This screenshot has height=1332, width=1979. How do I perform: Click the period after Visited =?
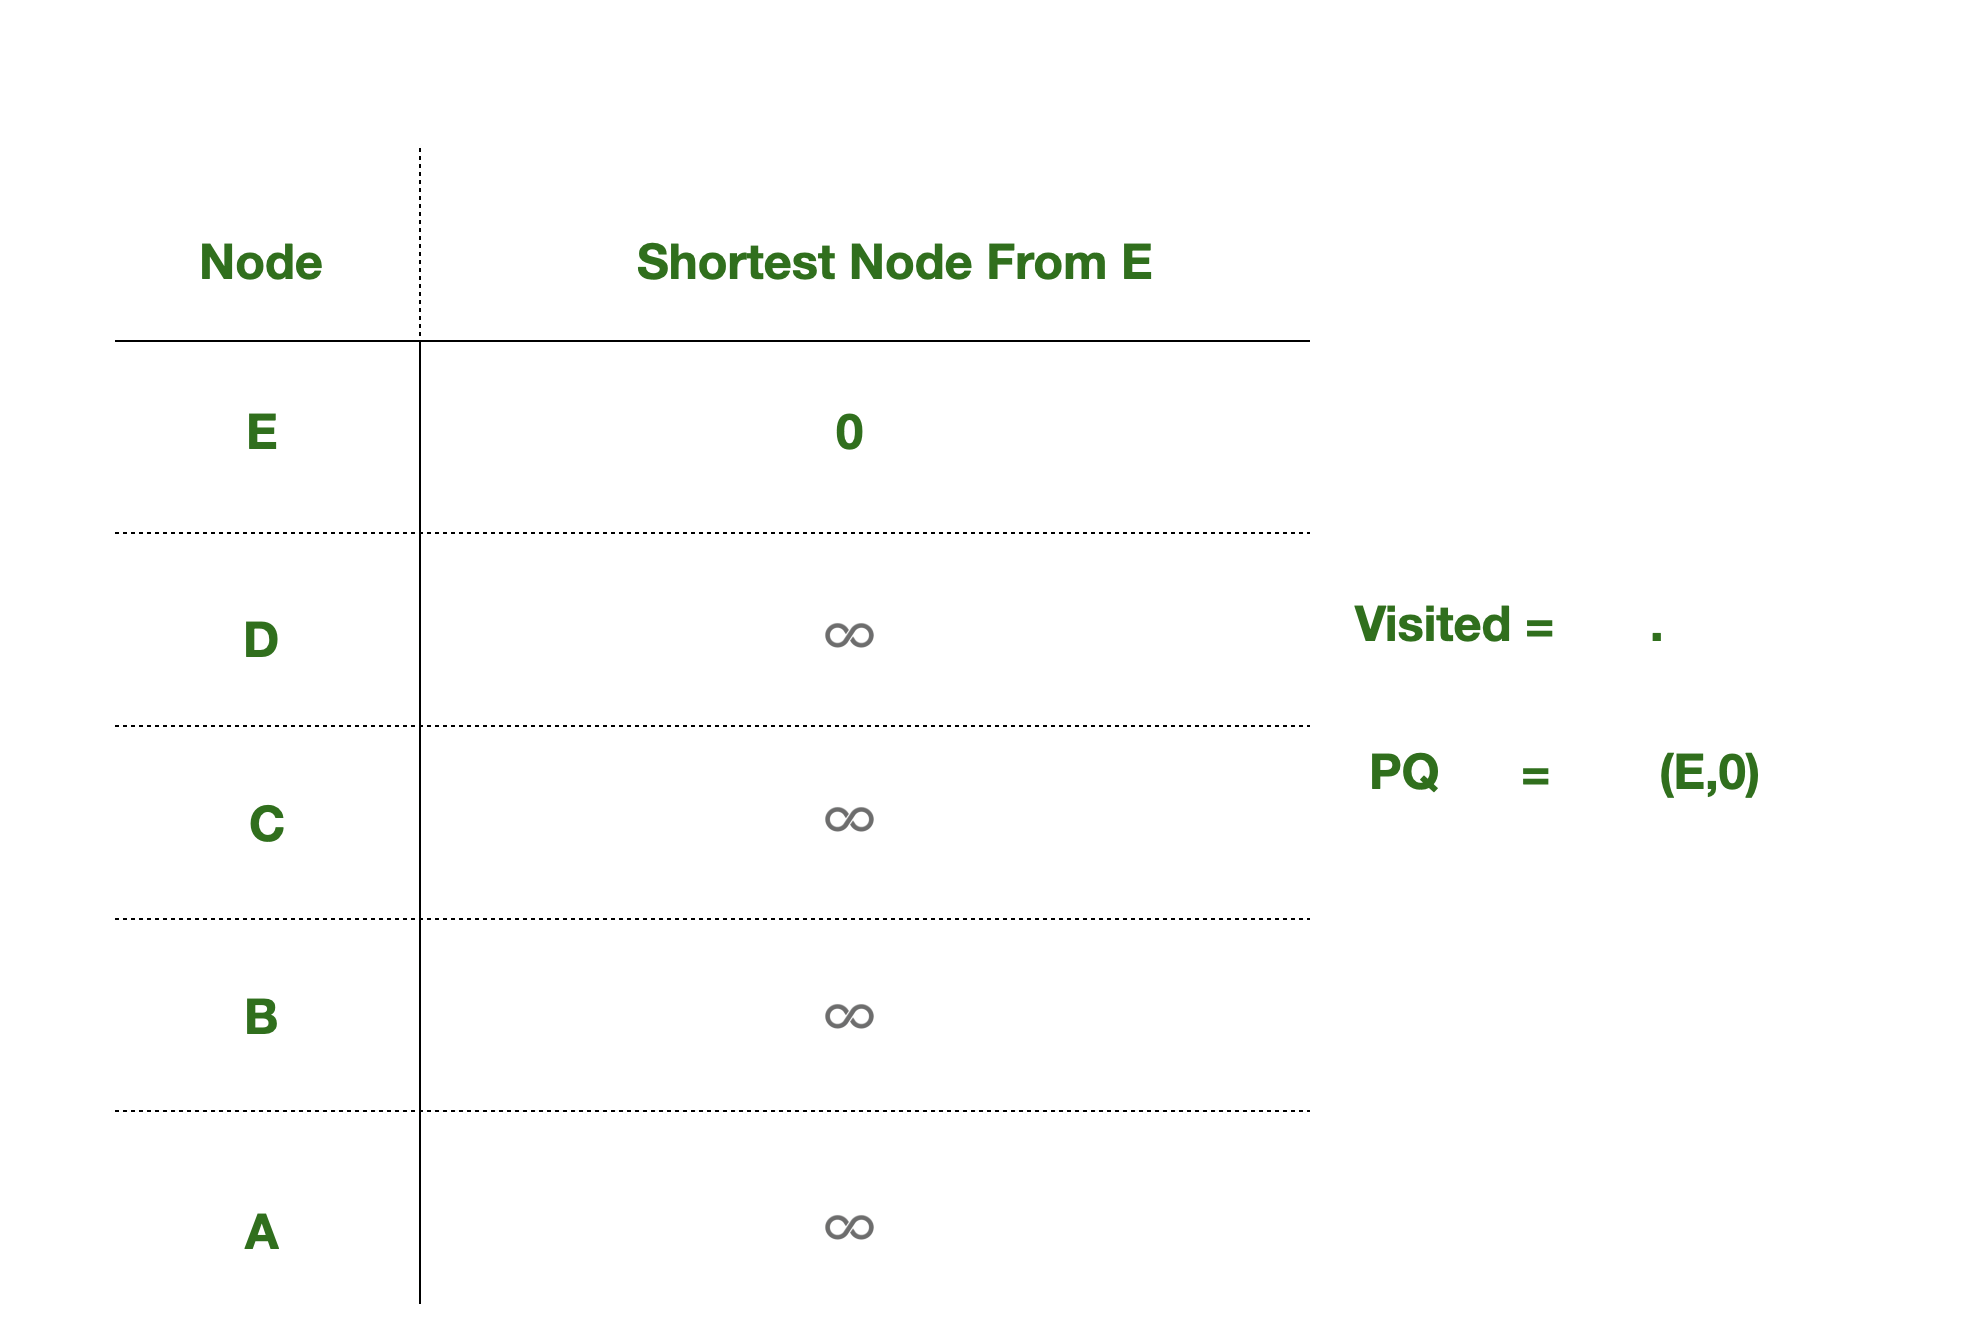[x=1657, y=636]
